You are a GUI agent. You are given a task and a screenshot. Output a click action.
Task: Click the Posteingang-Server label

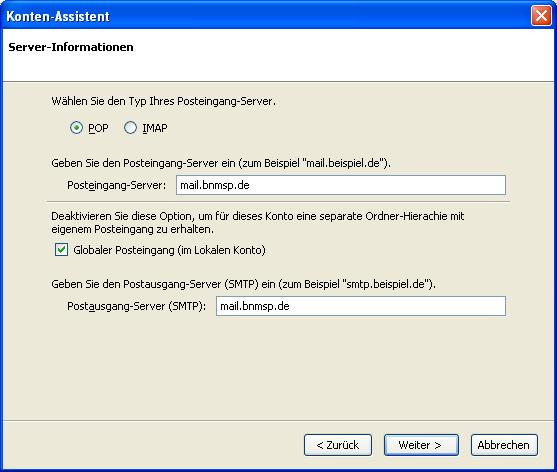point(117,185)
